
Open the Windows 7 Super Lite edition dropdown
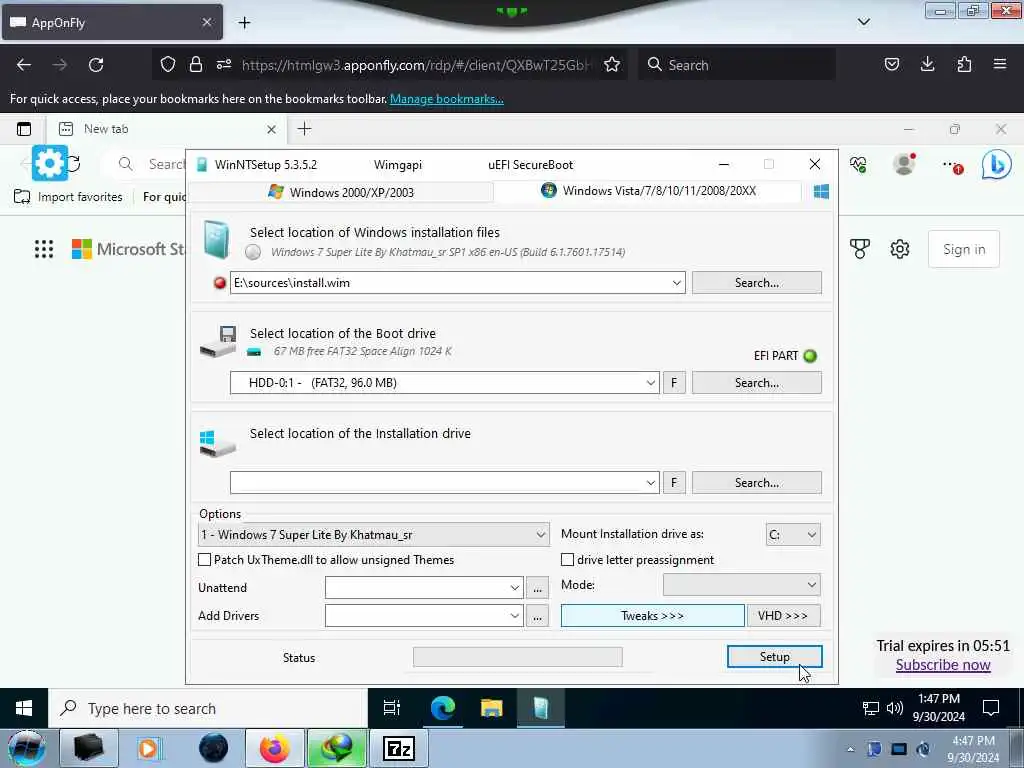(x=374, y=535)
